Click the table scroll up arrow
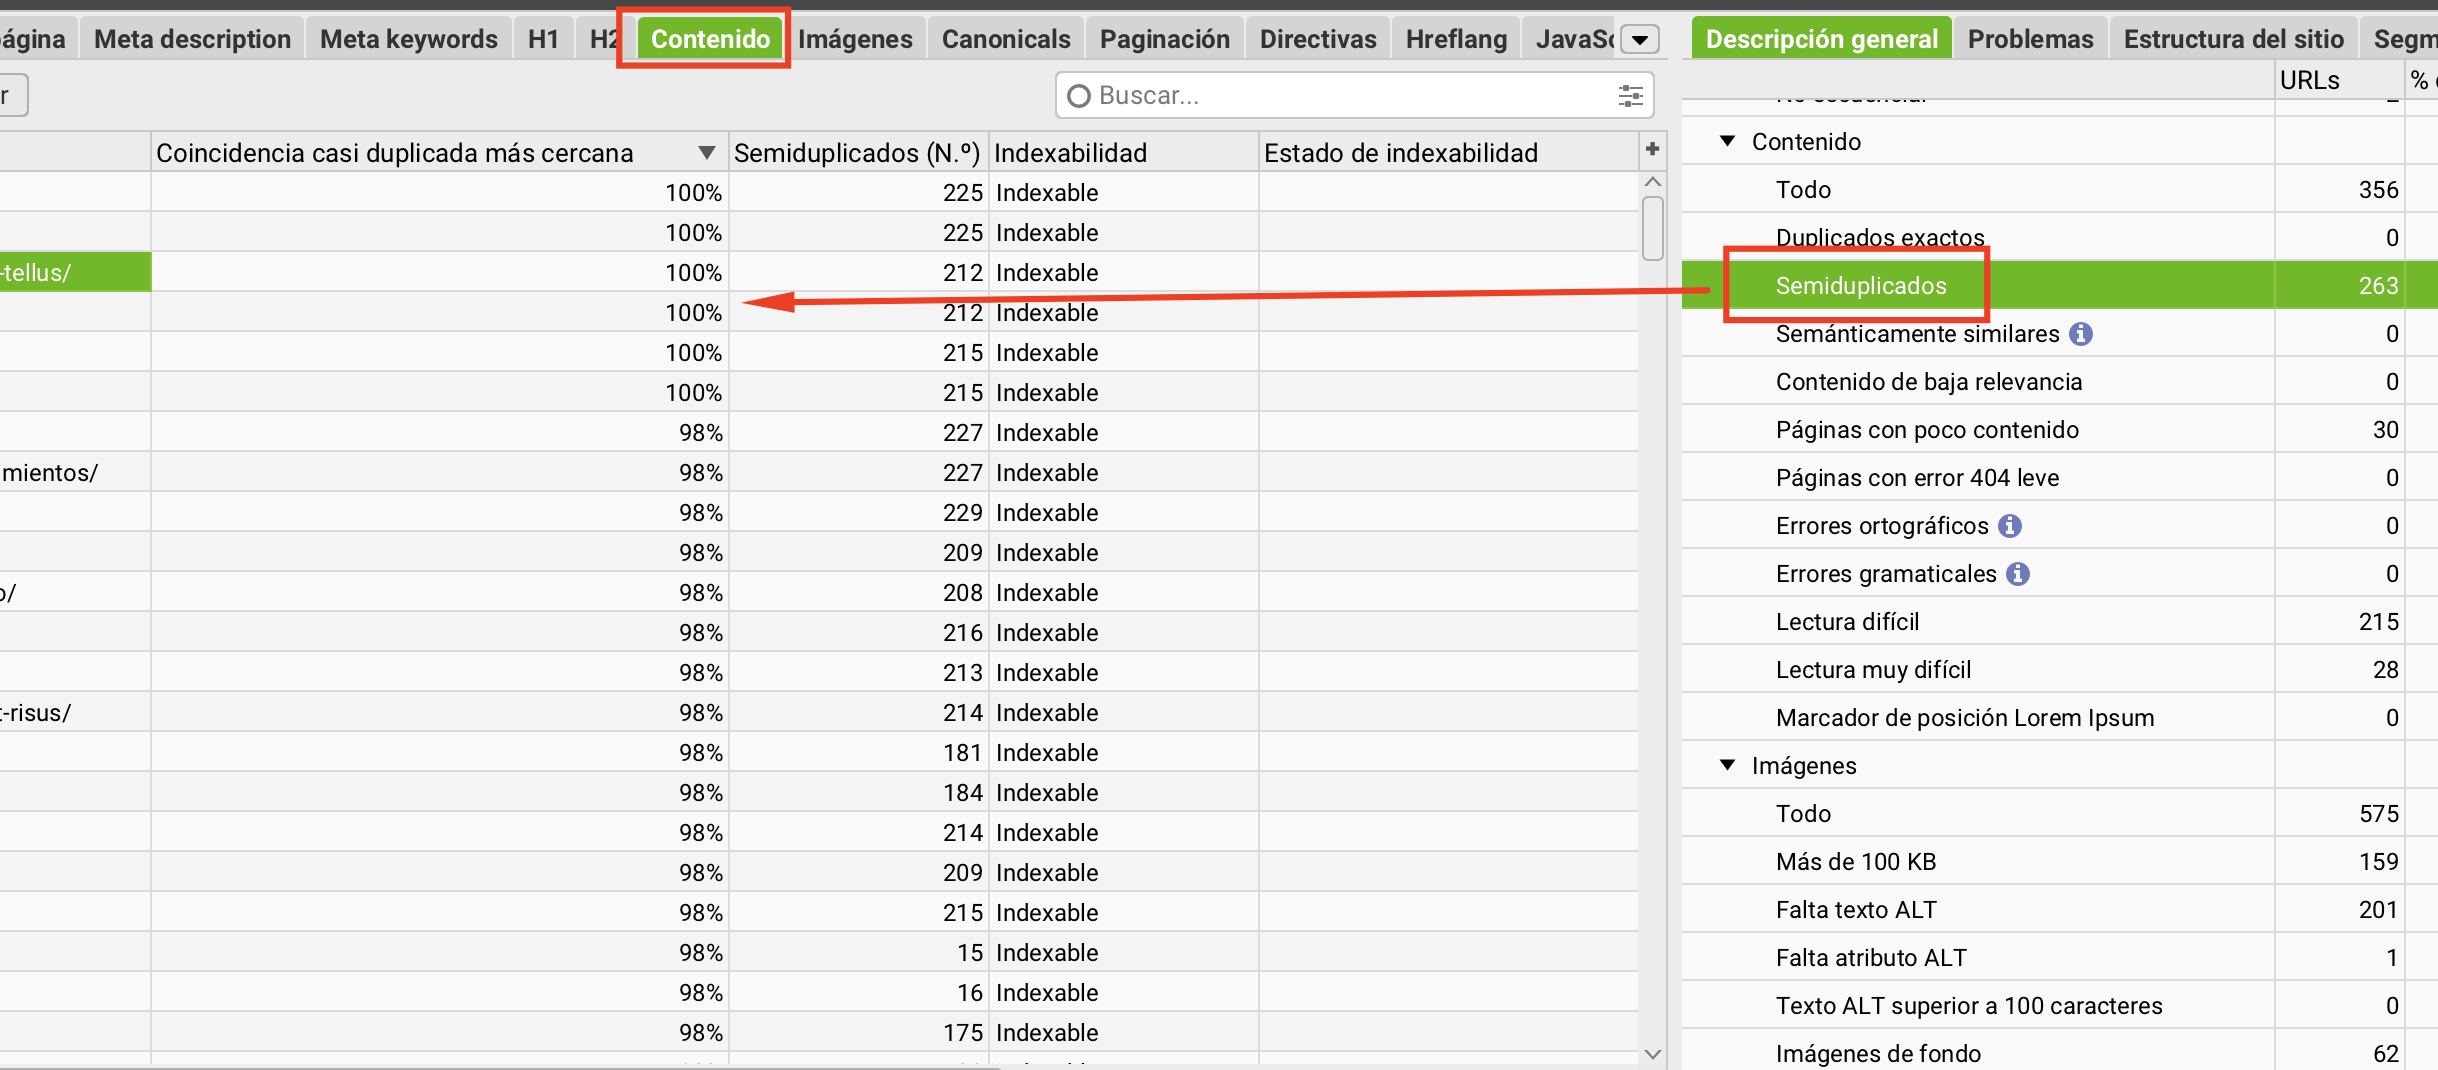Viewport: 2438px width, 1070px height. [1653, 182]
